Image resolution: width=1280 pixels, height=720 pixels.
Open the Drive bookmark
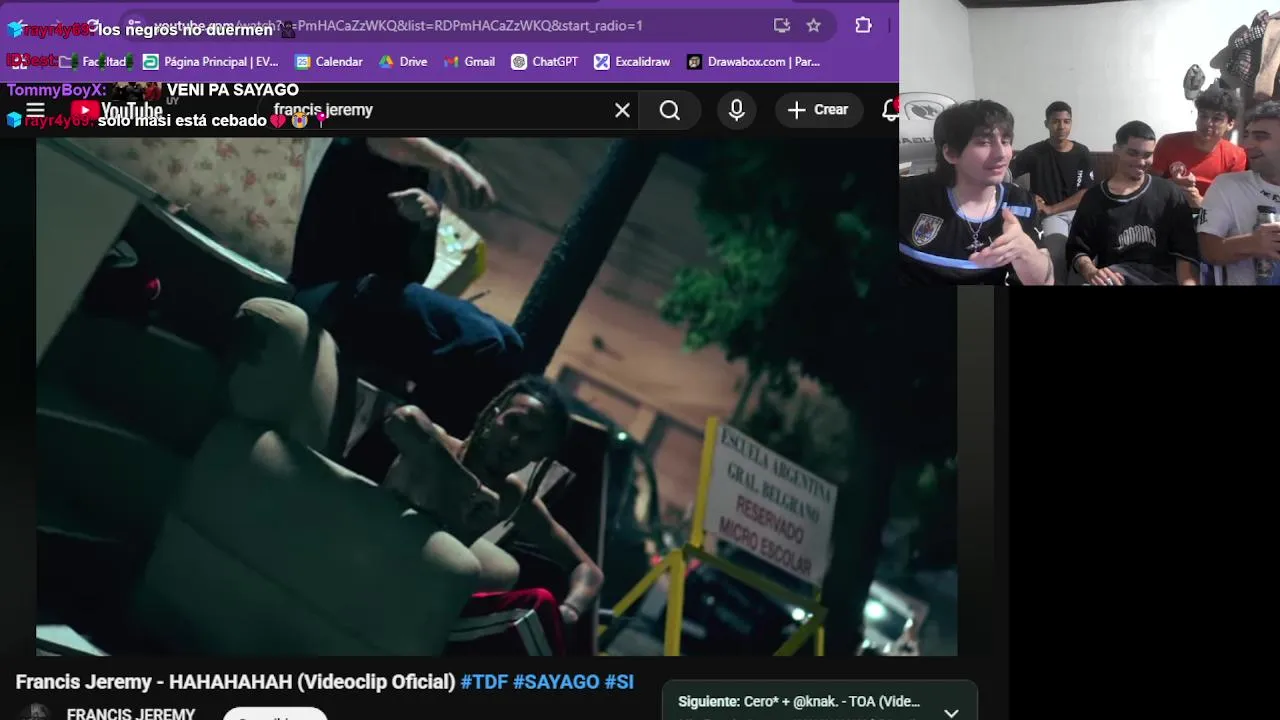click(x=403, y=62)
